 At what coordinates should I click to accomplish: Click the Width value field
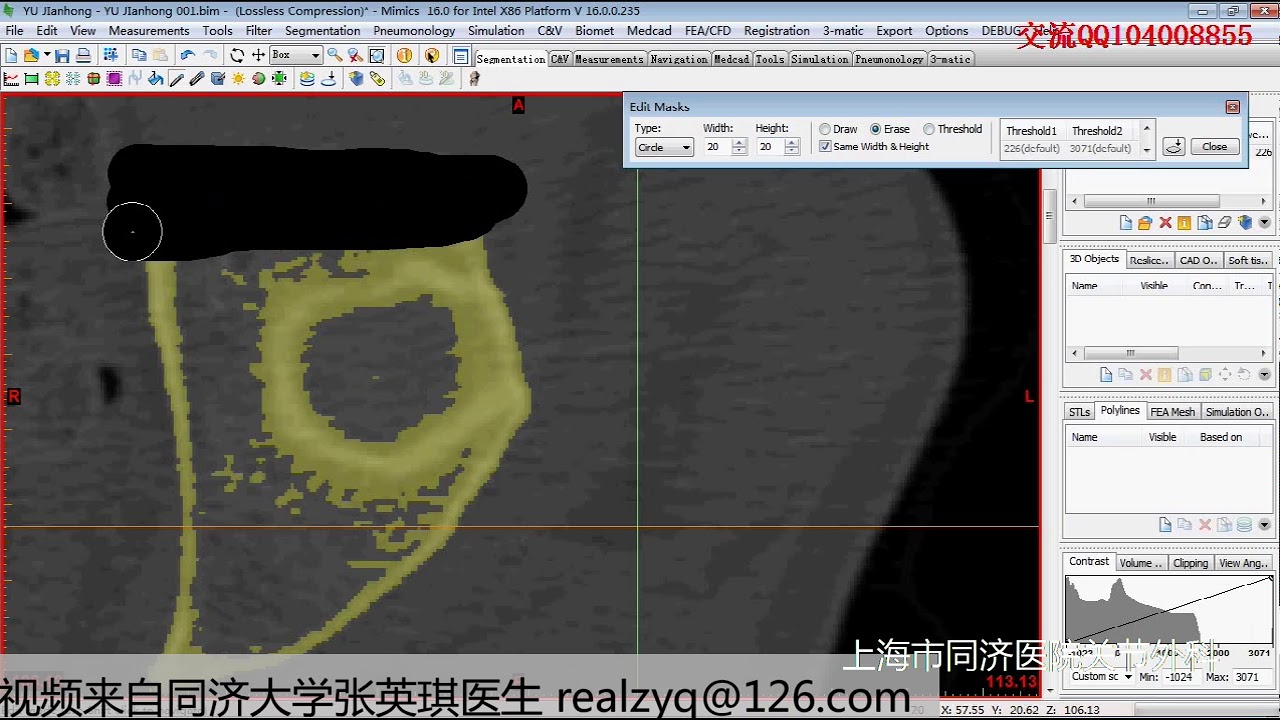717,147
